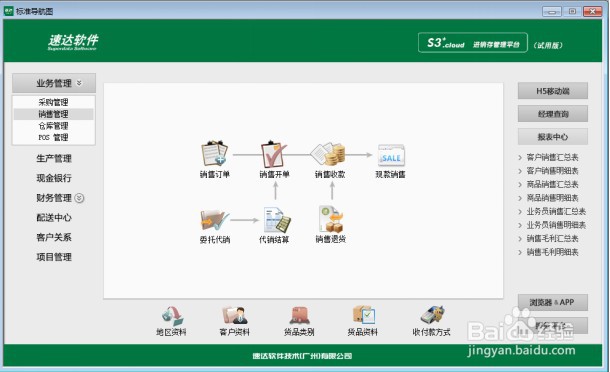Open the 销售开单 checkmark clipboard icon

coord(274,153)
